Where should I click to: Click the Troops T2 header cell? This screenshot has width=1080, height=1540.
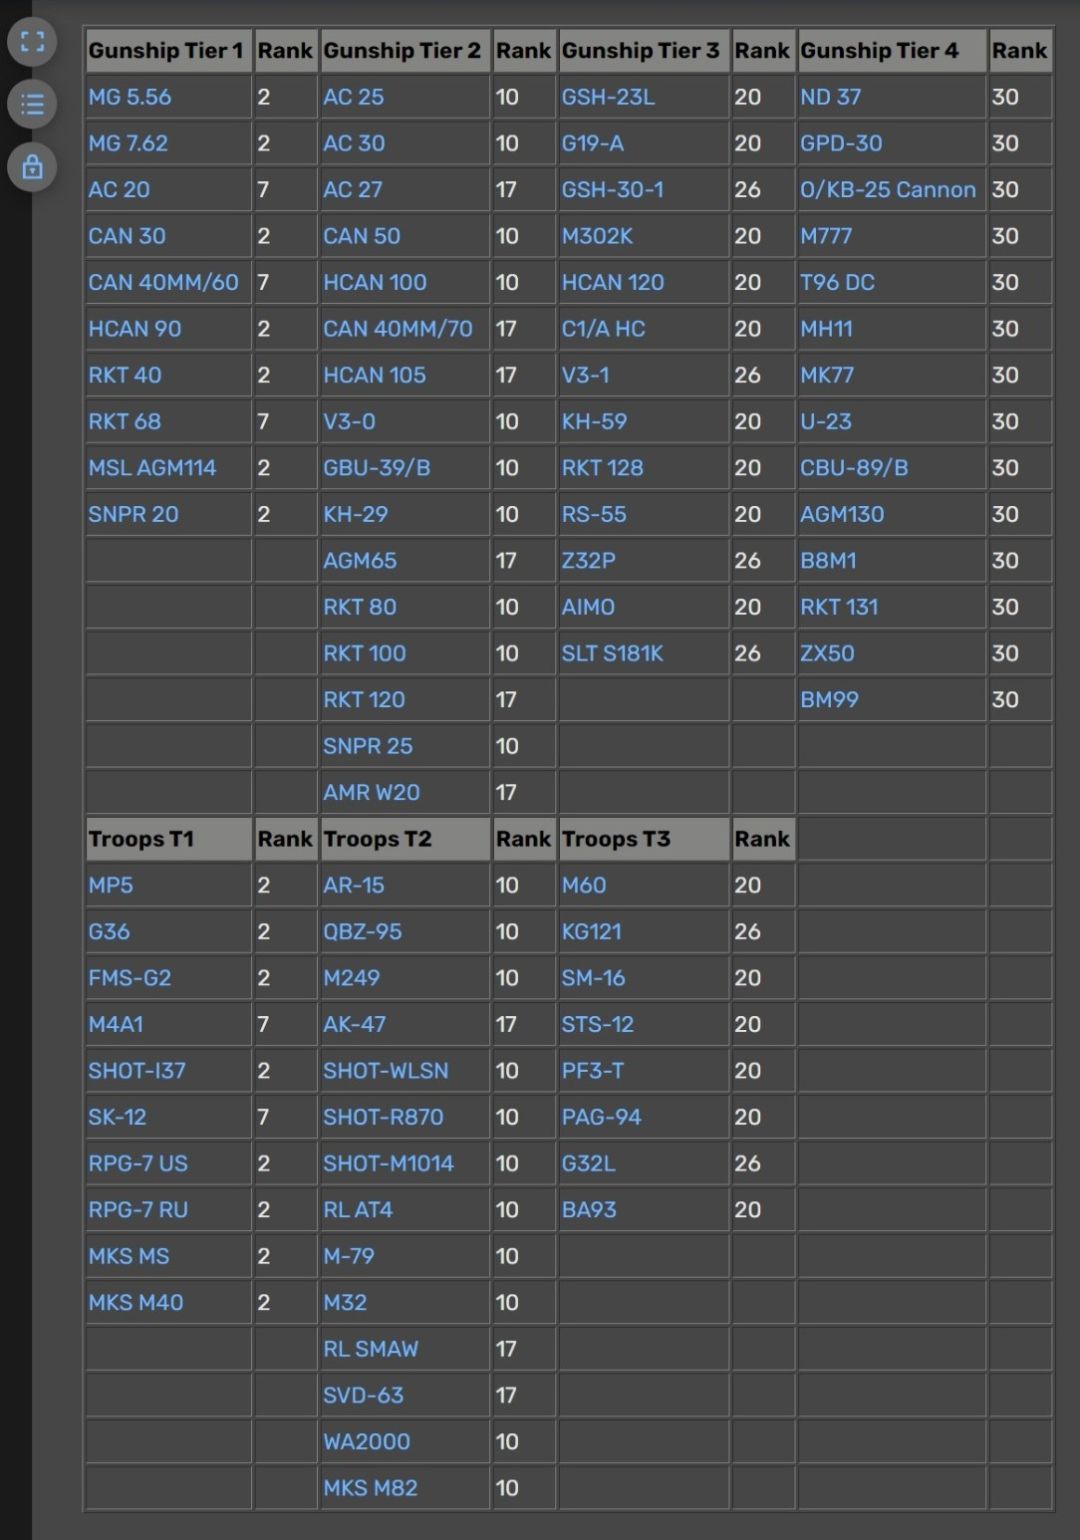pyautogui.click(x=377, y=839)
